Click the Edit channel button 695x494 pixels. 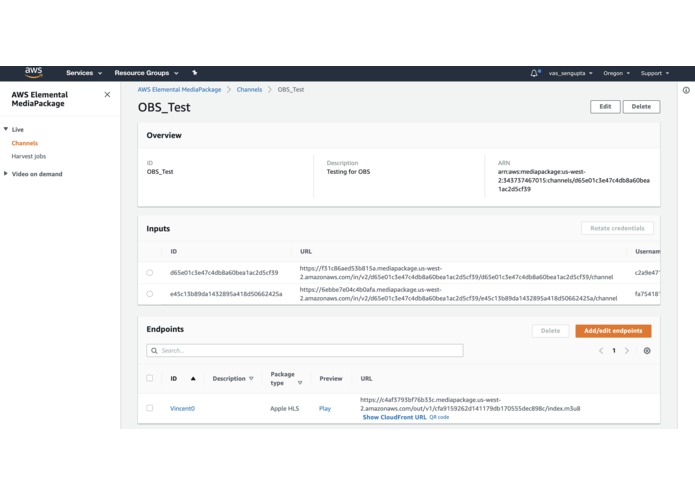[x=605, y=107]
